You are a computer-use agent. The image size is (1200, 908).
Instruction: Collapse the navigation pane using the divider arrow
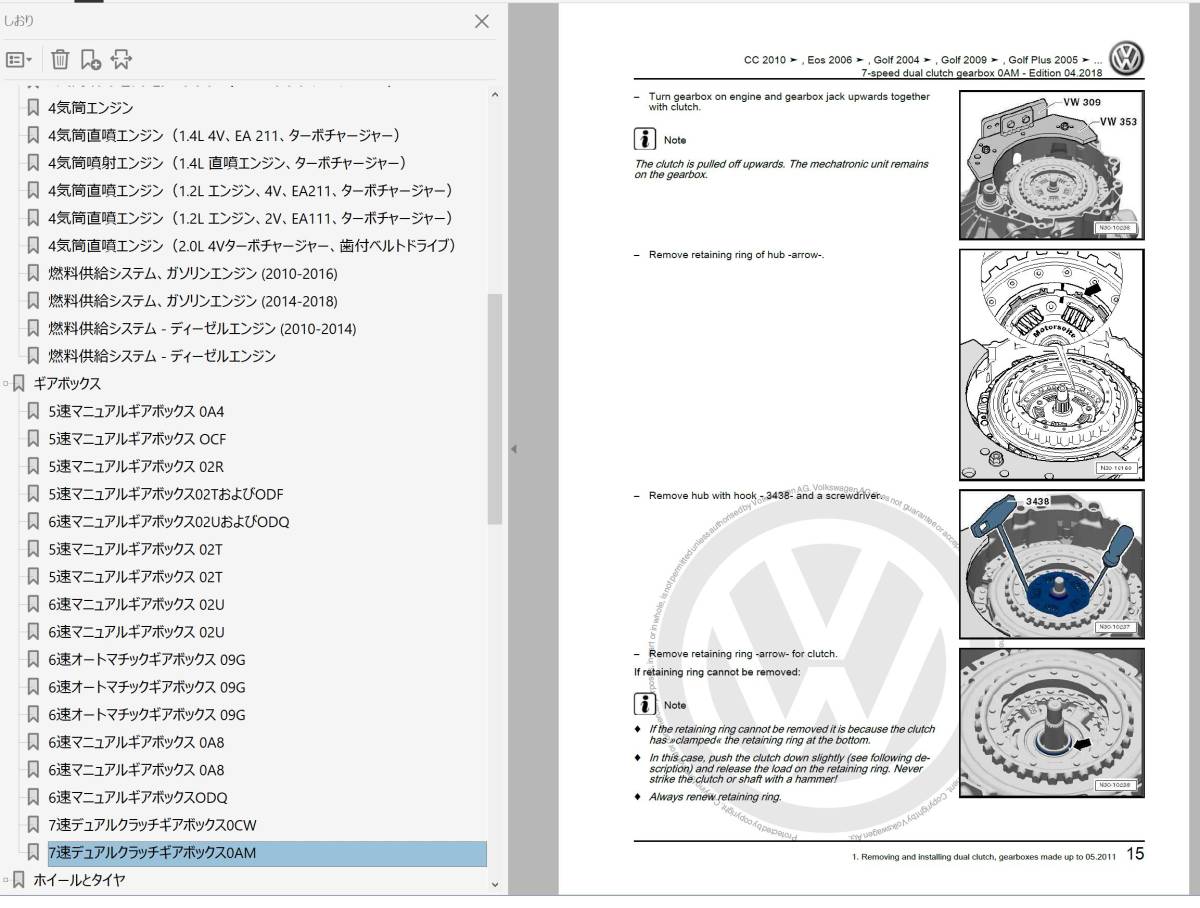tap(514, 449)
